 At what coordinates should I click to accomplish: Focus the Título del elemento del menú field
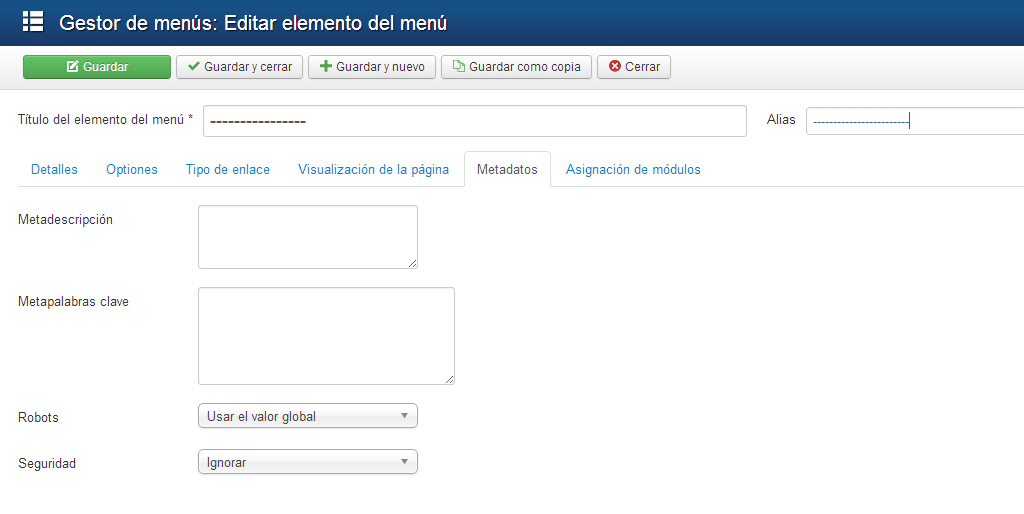pos(474,121)
